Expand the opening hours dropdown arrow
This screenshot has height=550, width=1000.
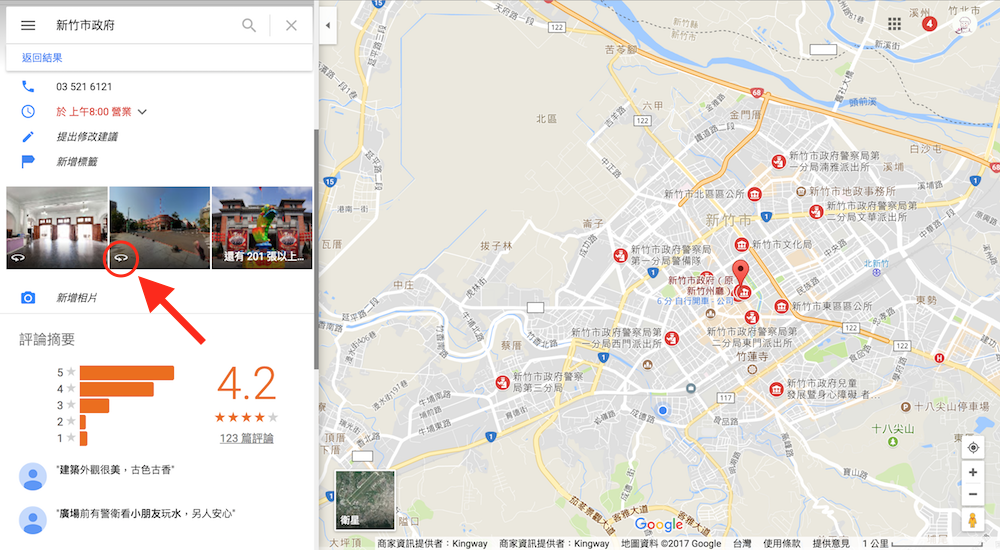click(x=142, y=112)
